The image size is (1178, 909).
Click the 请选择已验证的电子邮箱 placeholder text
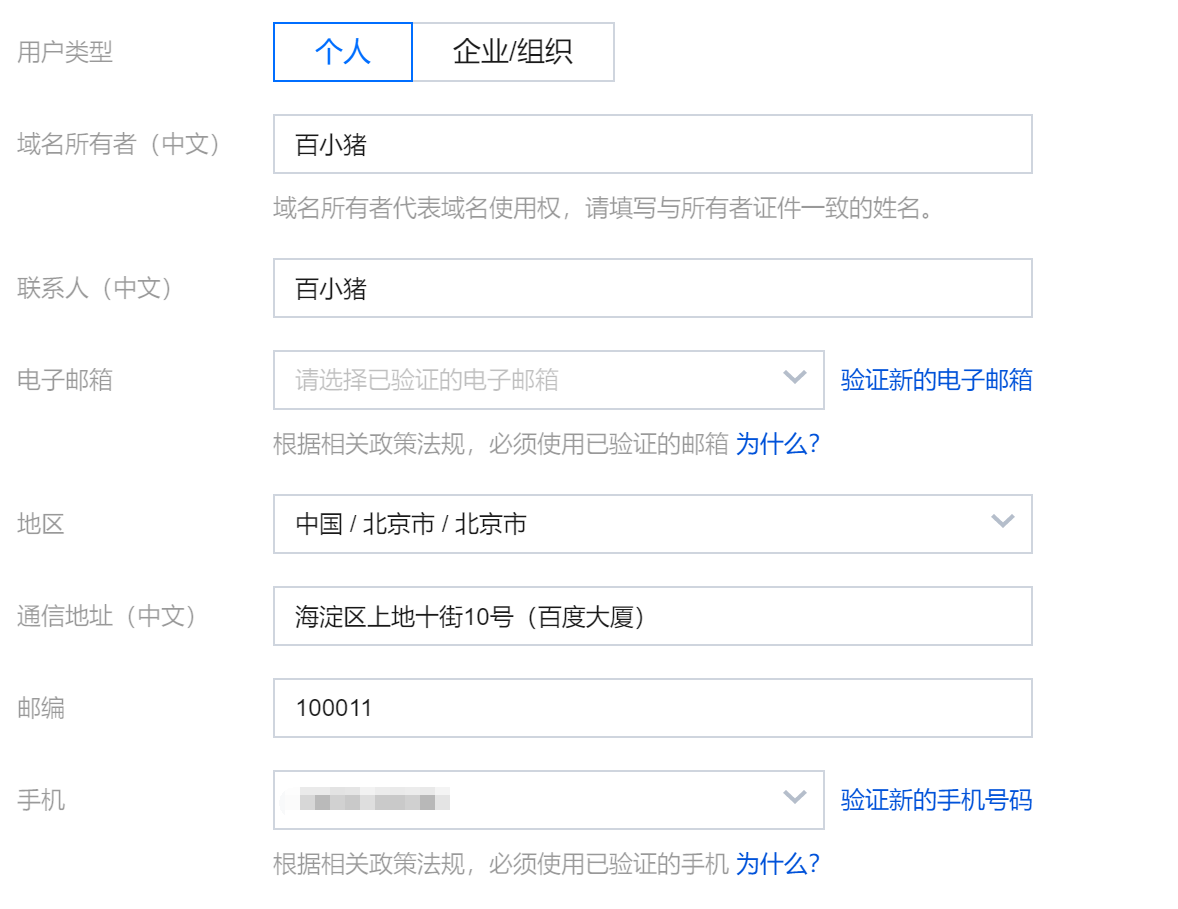tap(427, 380)
